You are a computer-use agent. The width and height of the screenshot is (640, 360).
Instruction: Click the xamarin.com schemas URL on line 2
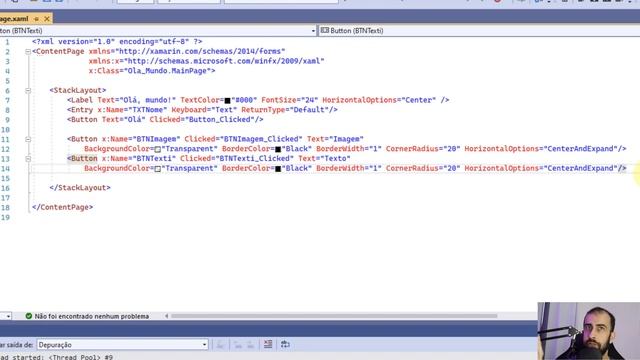pos(200,51)
